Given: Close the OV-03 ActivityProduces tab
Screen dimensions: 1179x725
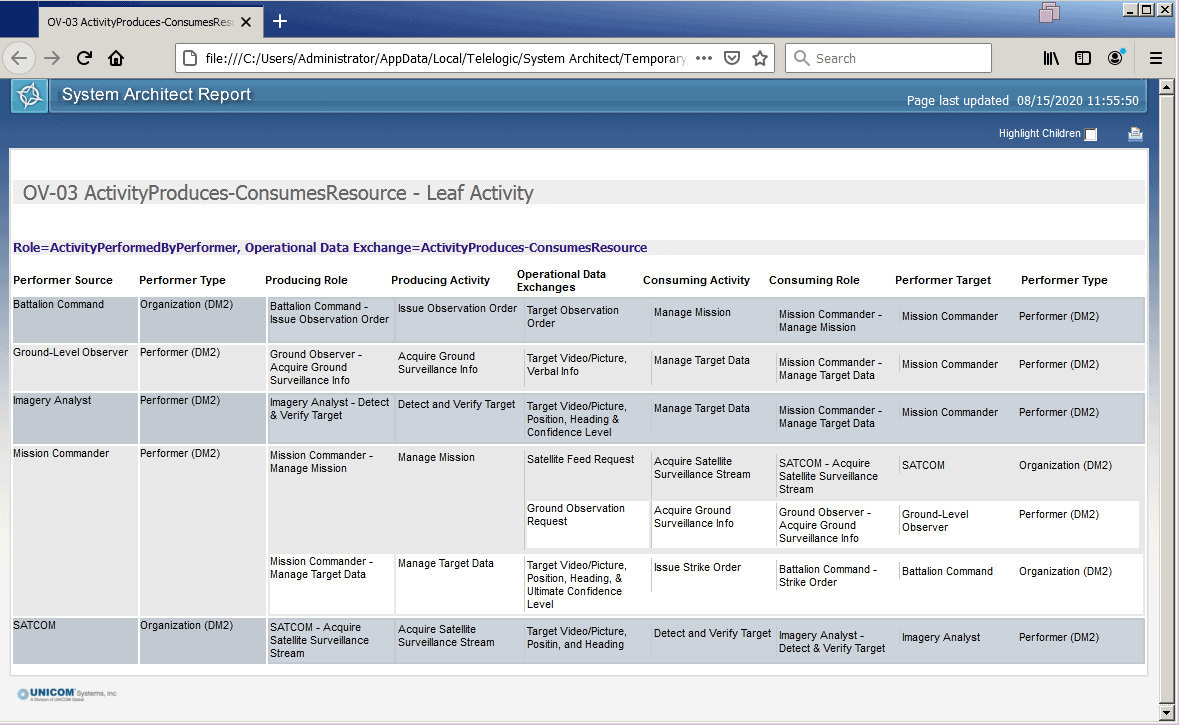Looking at the screenshot, I should [x=246, y=22].
